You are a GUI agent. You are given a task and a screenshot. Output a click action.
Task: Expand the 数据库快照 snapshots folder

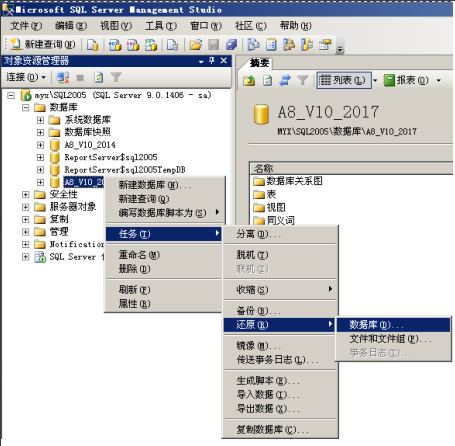40,132
